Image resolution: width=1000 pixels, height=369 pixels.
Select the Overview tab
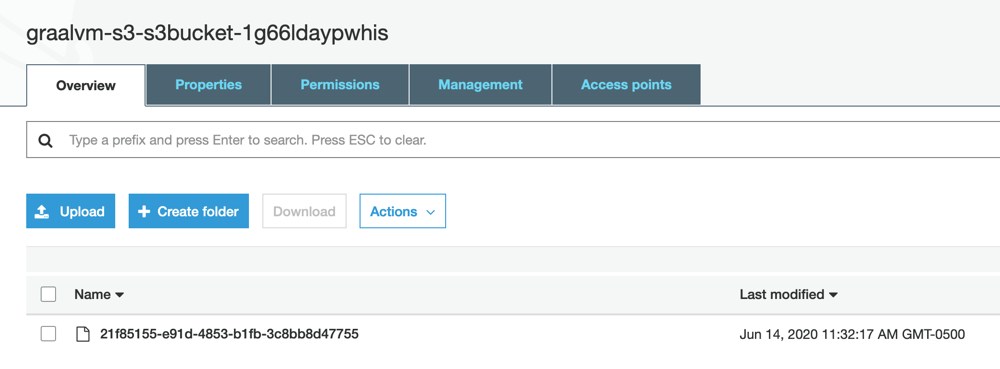coord(86,85)
